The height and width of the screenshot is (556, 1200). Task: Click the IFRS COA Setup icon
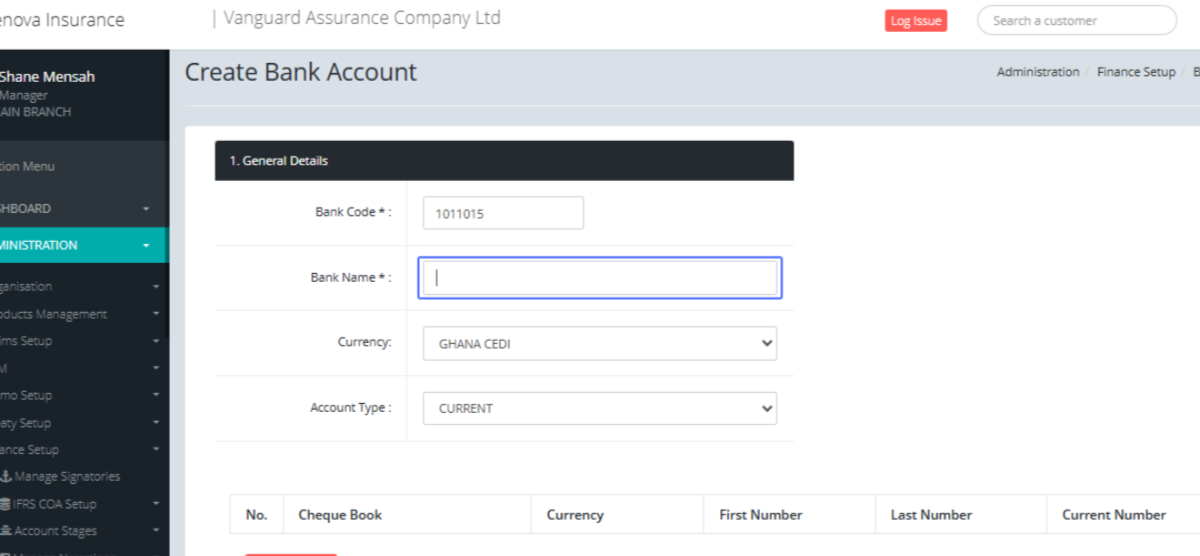pos(6,504)
